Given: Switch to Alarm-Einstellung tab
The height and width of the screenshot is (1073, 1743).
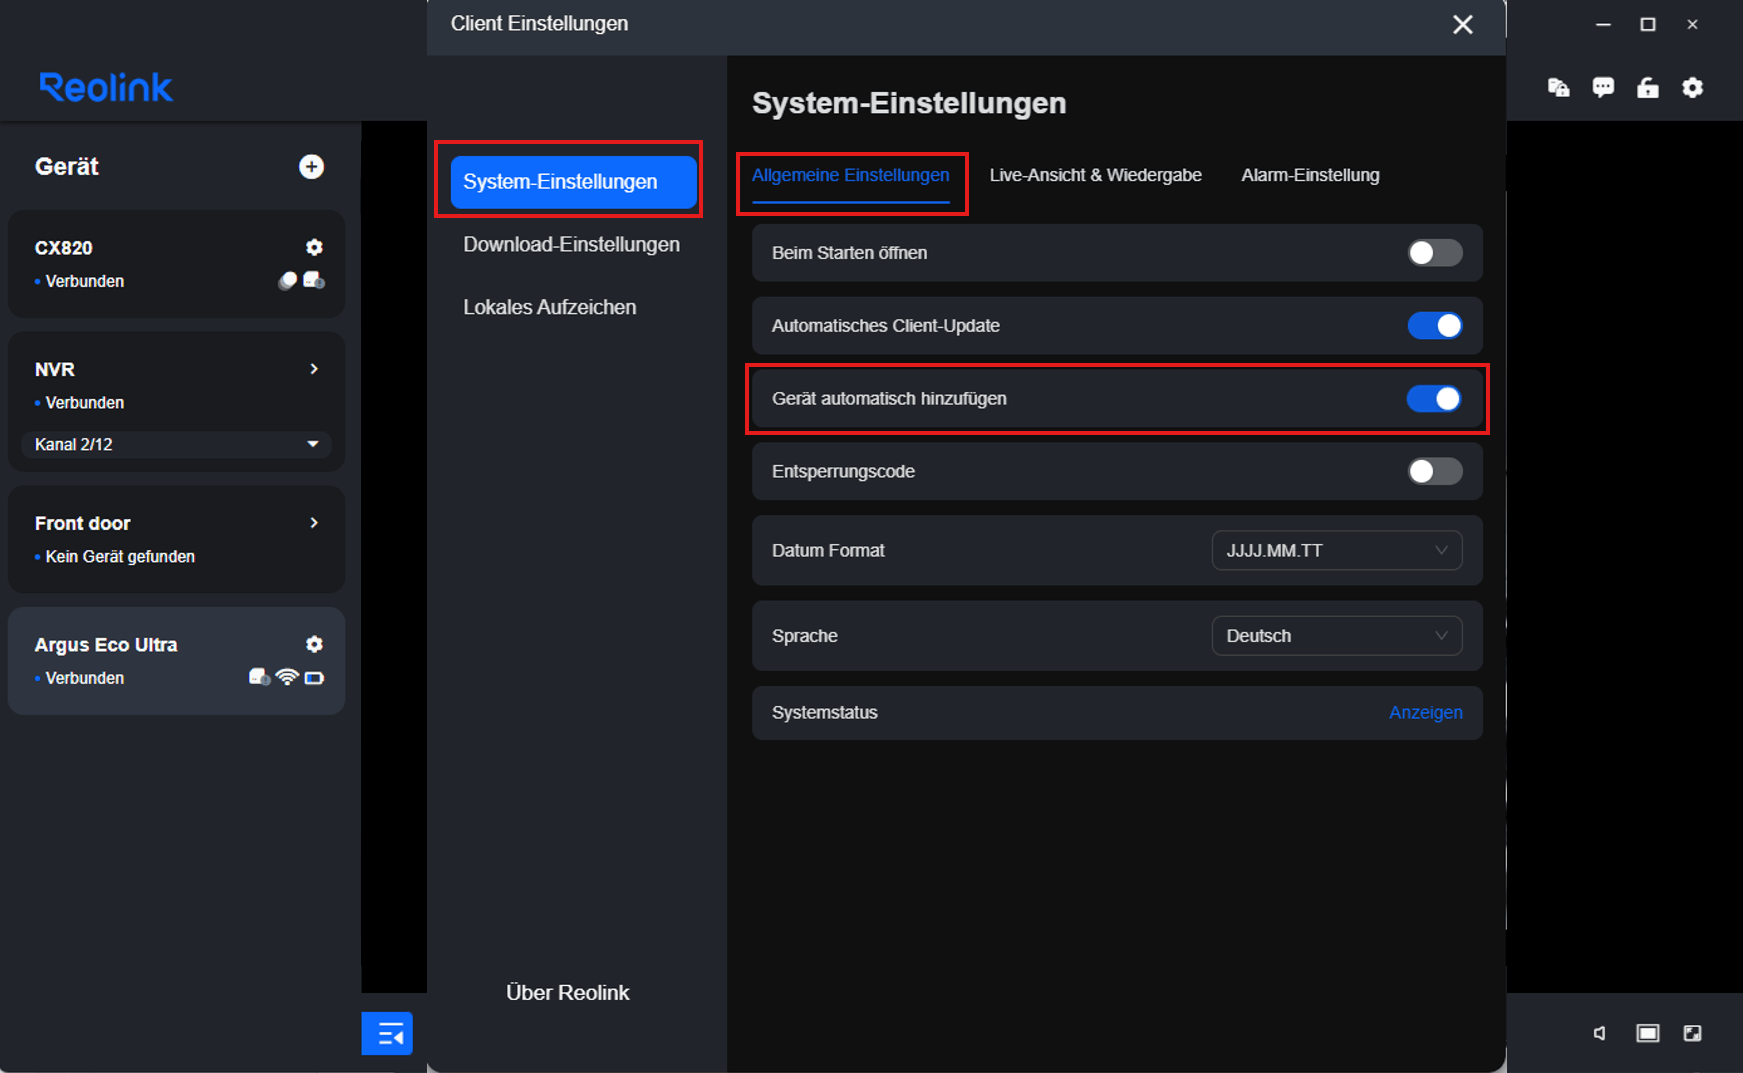Looking at the screenshot, I should tap(1310, 175).
